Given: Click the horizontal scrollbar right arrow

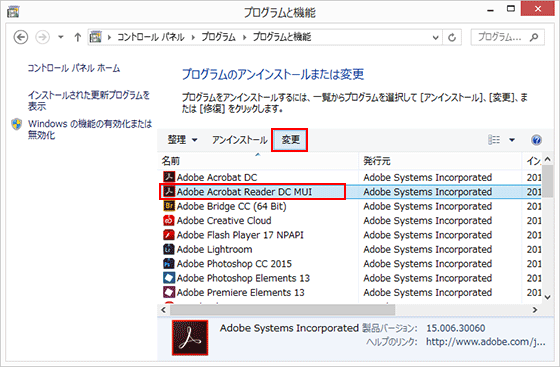Looking at the screenshot, I should click(x=535, y=310).
